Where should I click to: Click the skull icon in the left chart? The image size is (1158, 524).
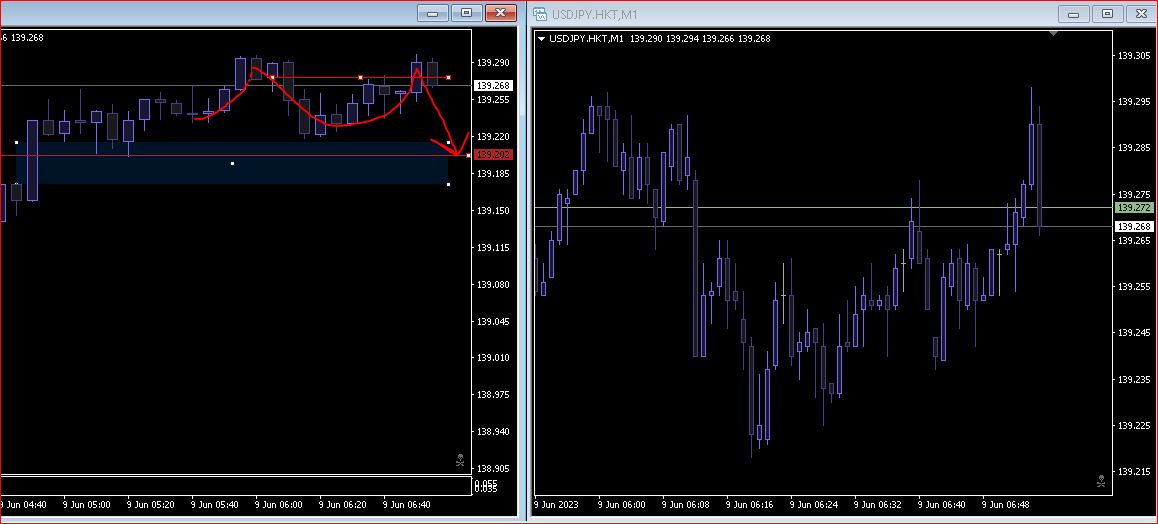pyautogui.click(x=460, y=461)
